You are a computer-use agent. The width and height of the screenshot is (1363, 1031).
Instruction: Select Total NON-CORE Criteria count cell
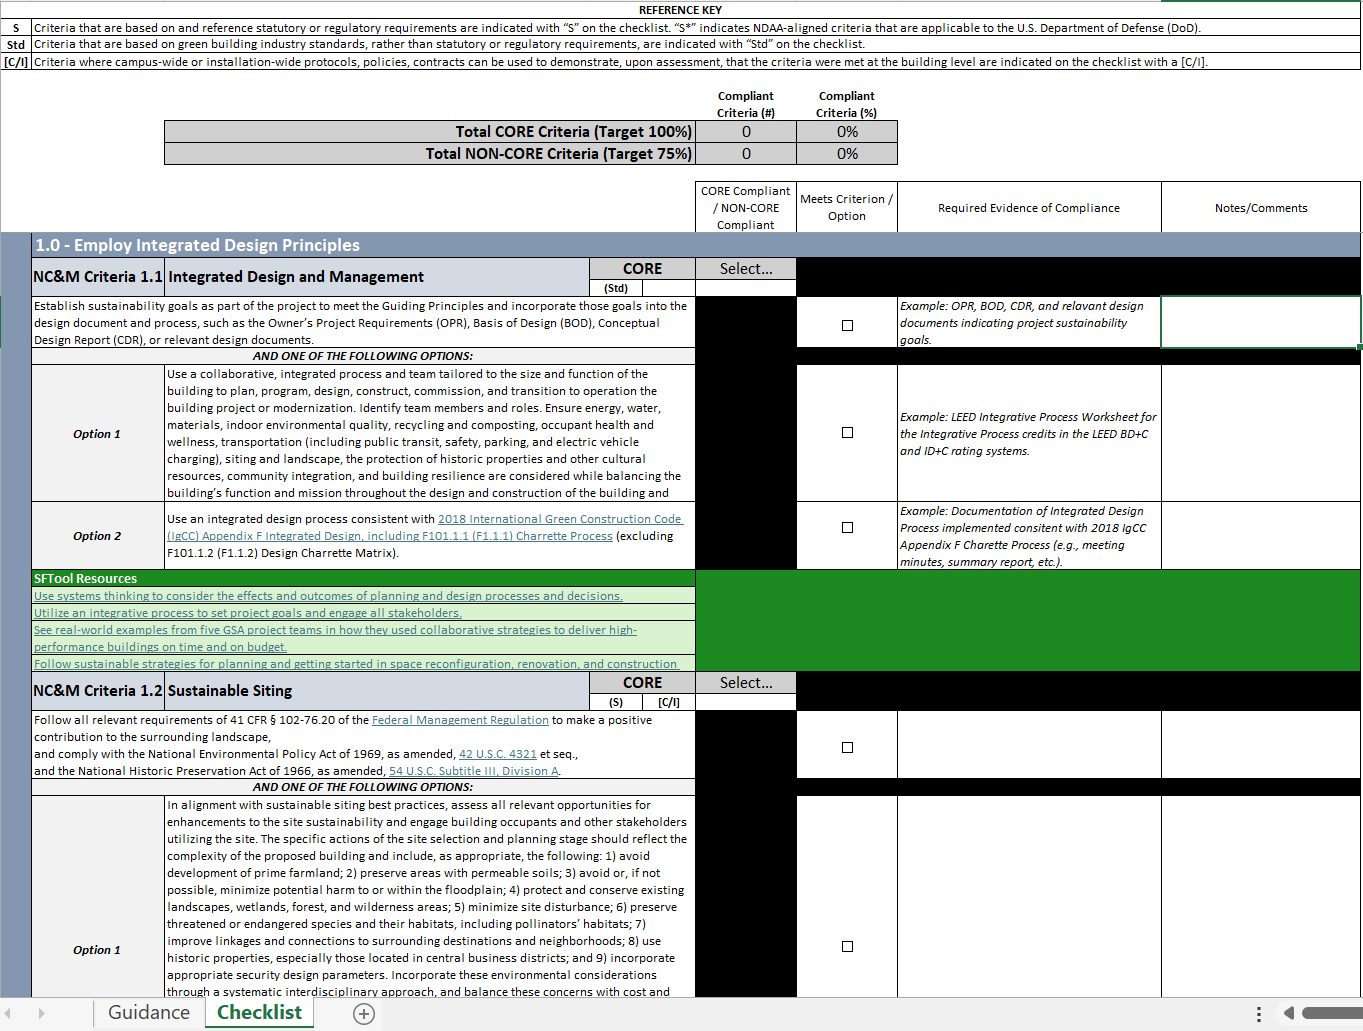[746, 154]
